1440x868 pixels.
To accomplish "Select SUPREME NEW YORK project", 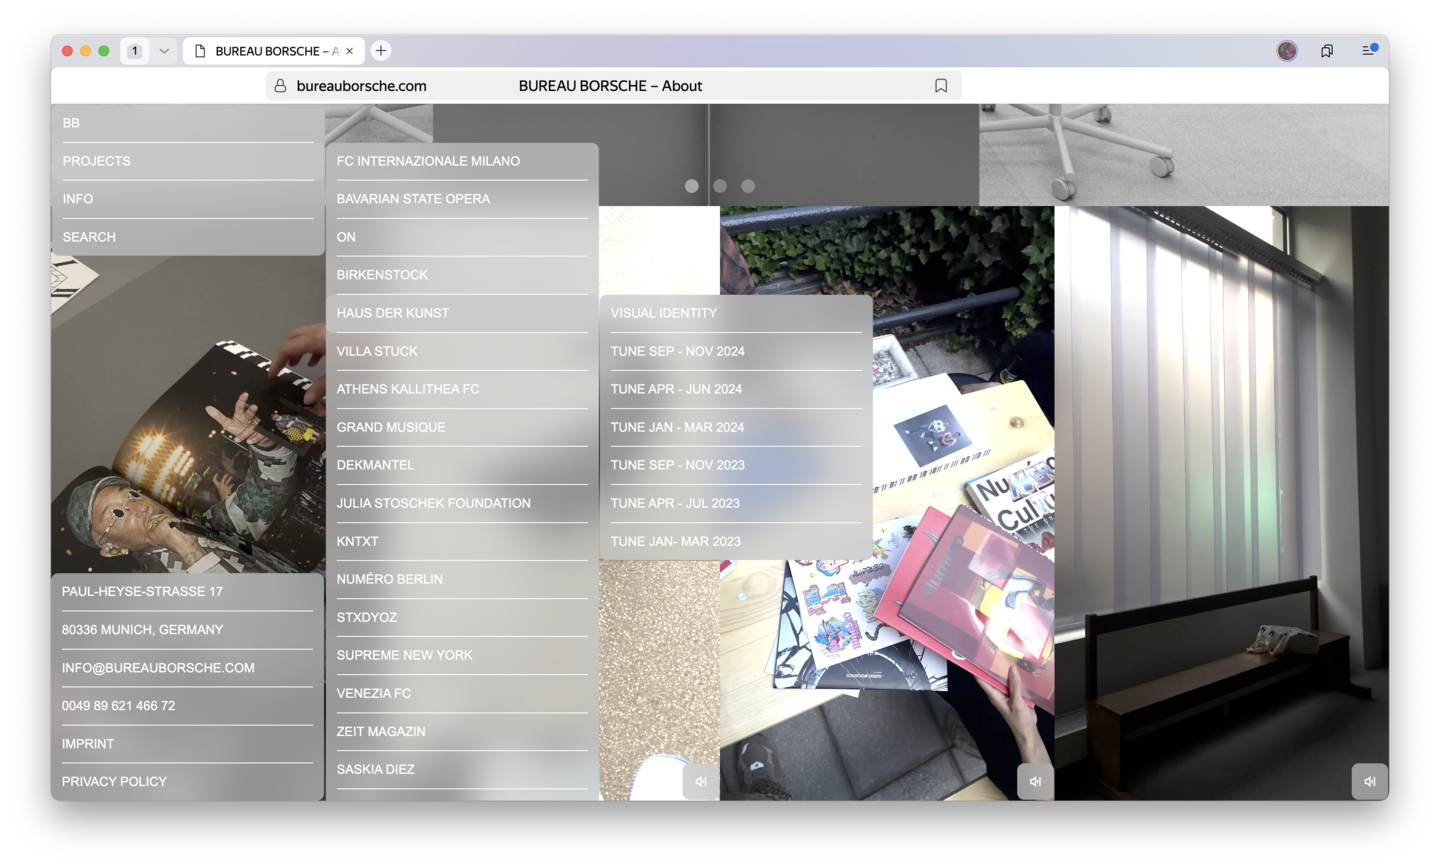I will [462, 655].
